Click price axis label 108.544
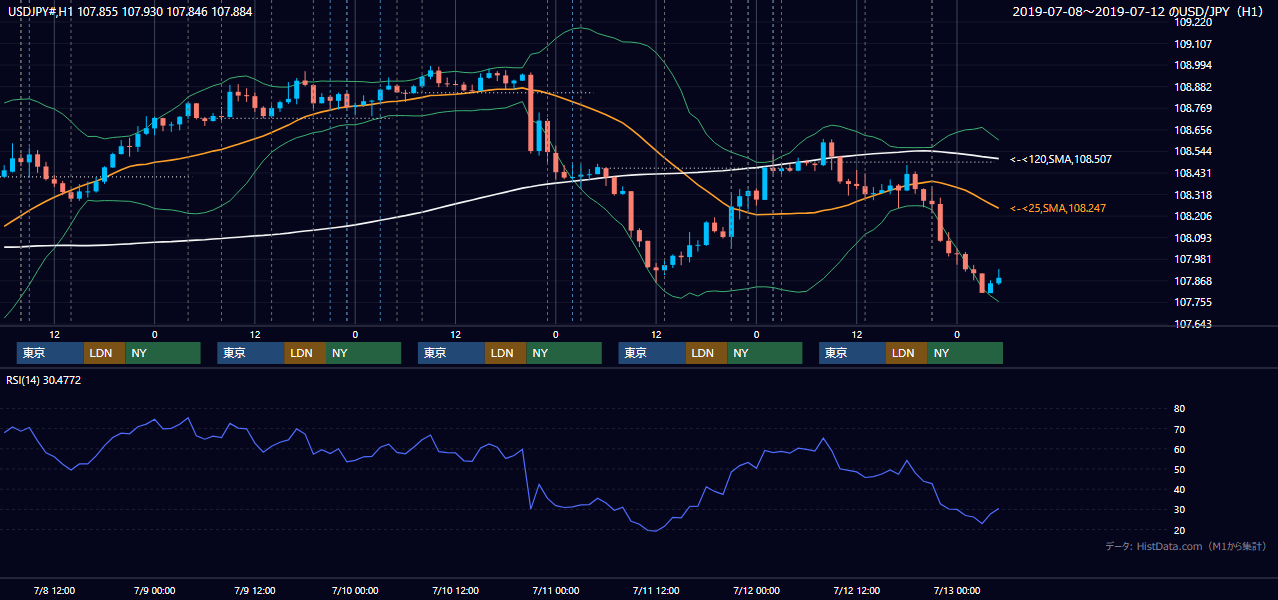Viewport: 1278px width, 600px height. pyautogui.click(x=1192, y=152)
